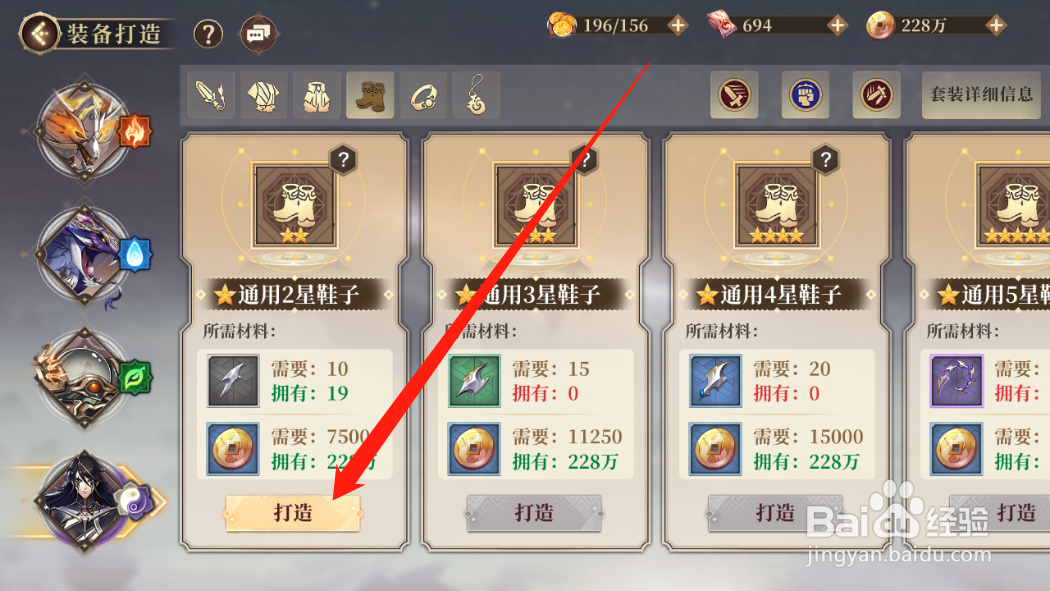Image resolution: width=1050 pixels, height=591 pixels.
Task: Add more red tickets with plus button
Action: pos(837,25)
